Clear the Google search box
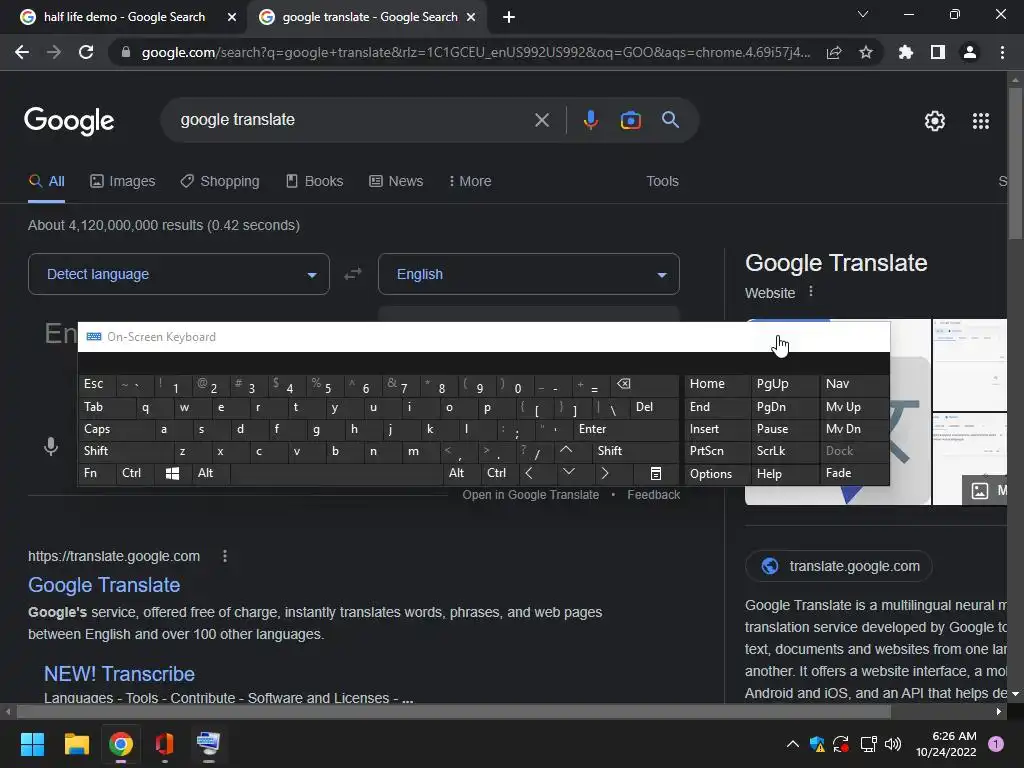1024x768 pixels. click(x=542, y=120)
